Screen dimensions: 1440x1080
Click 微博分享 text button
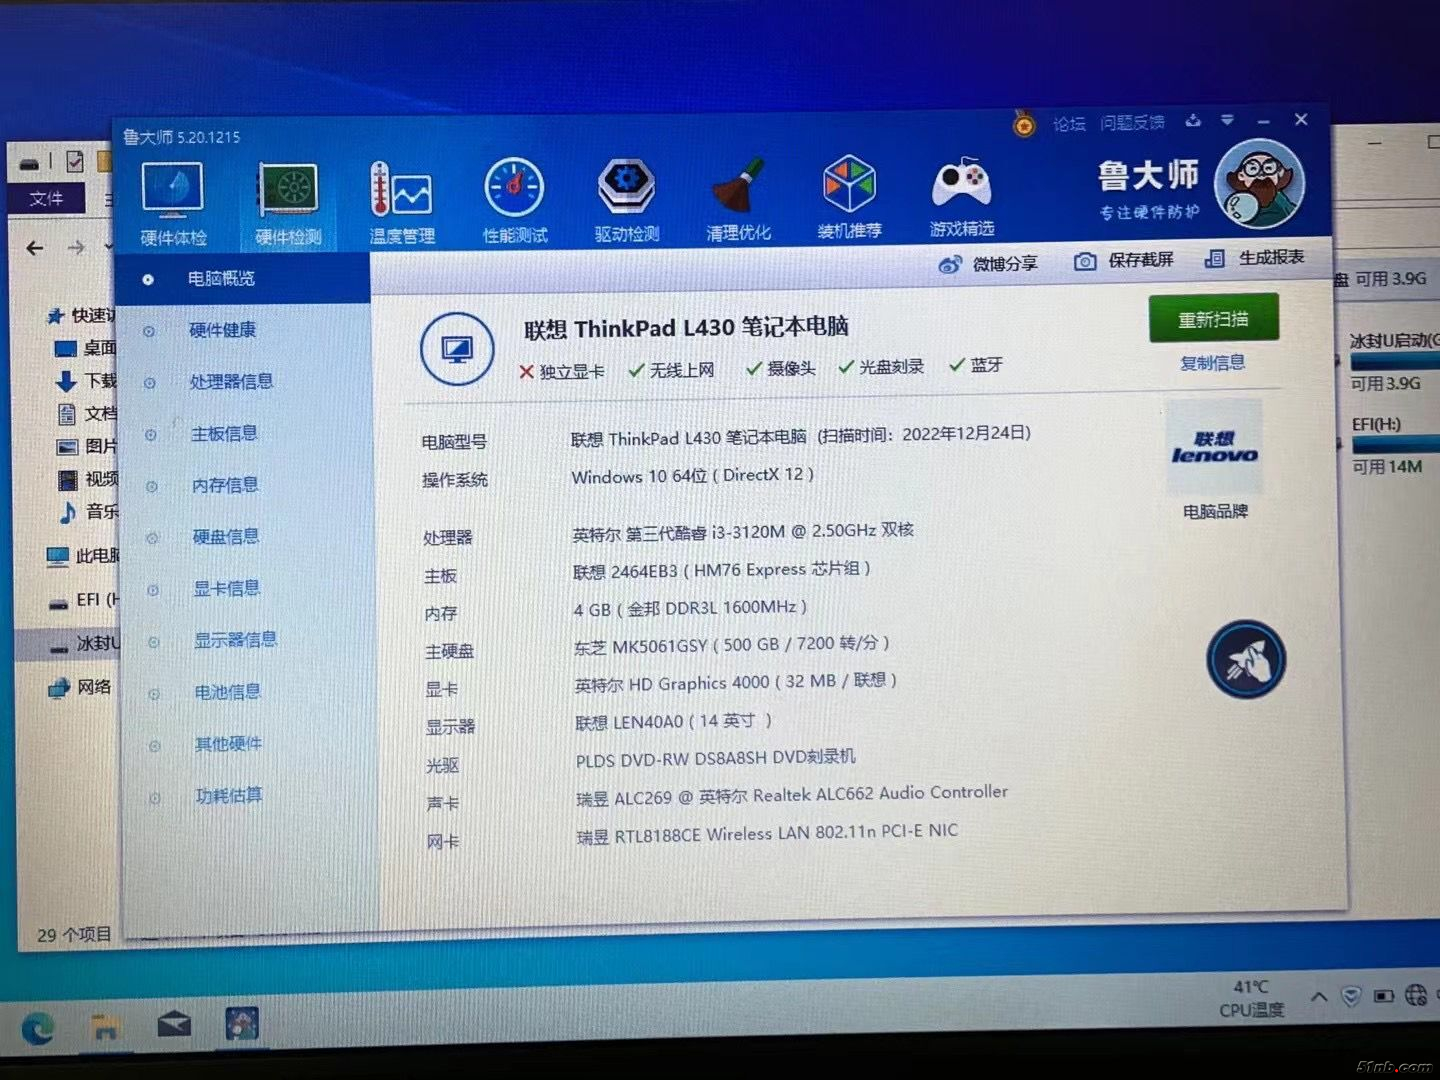tap(1005, 264)
